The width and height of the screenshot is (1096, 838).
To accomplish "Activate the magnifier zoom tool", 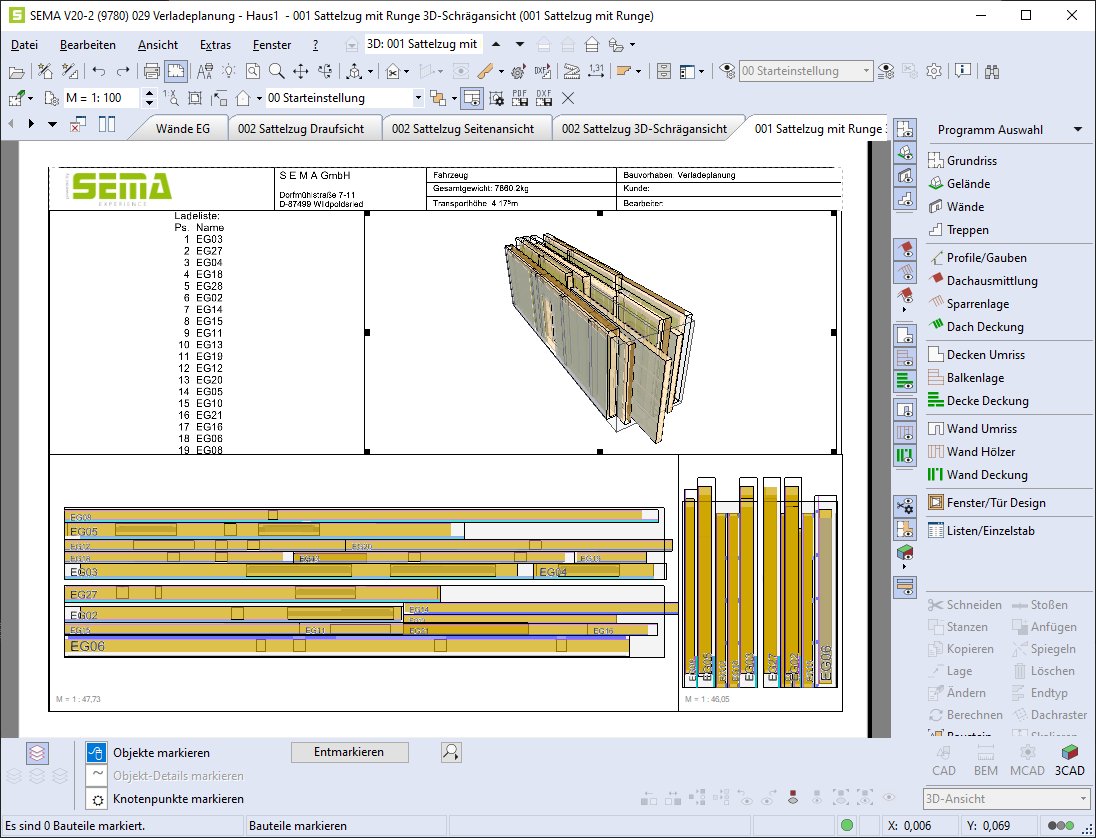I will (x=277, y=71).
